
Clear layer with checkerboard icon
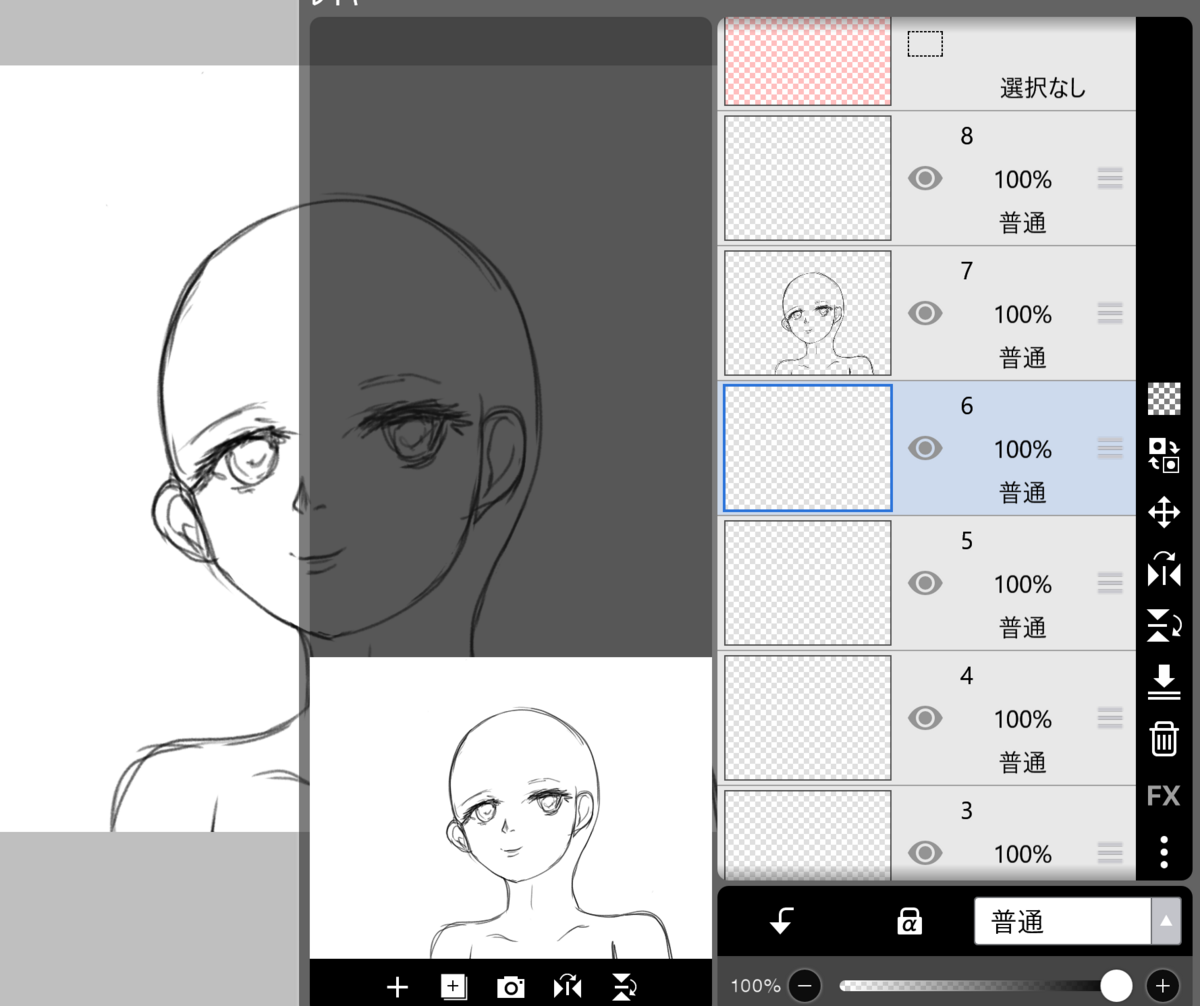[1164, 399]
